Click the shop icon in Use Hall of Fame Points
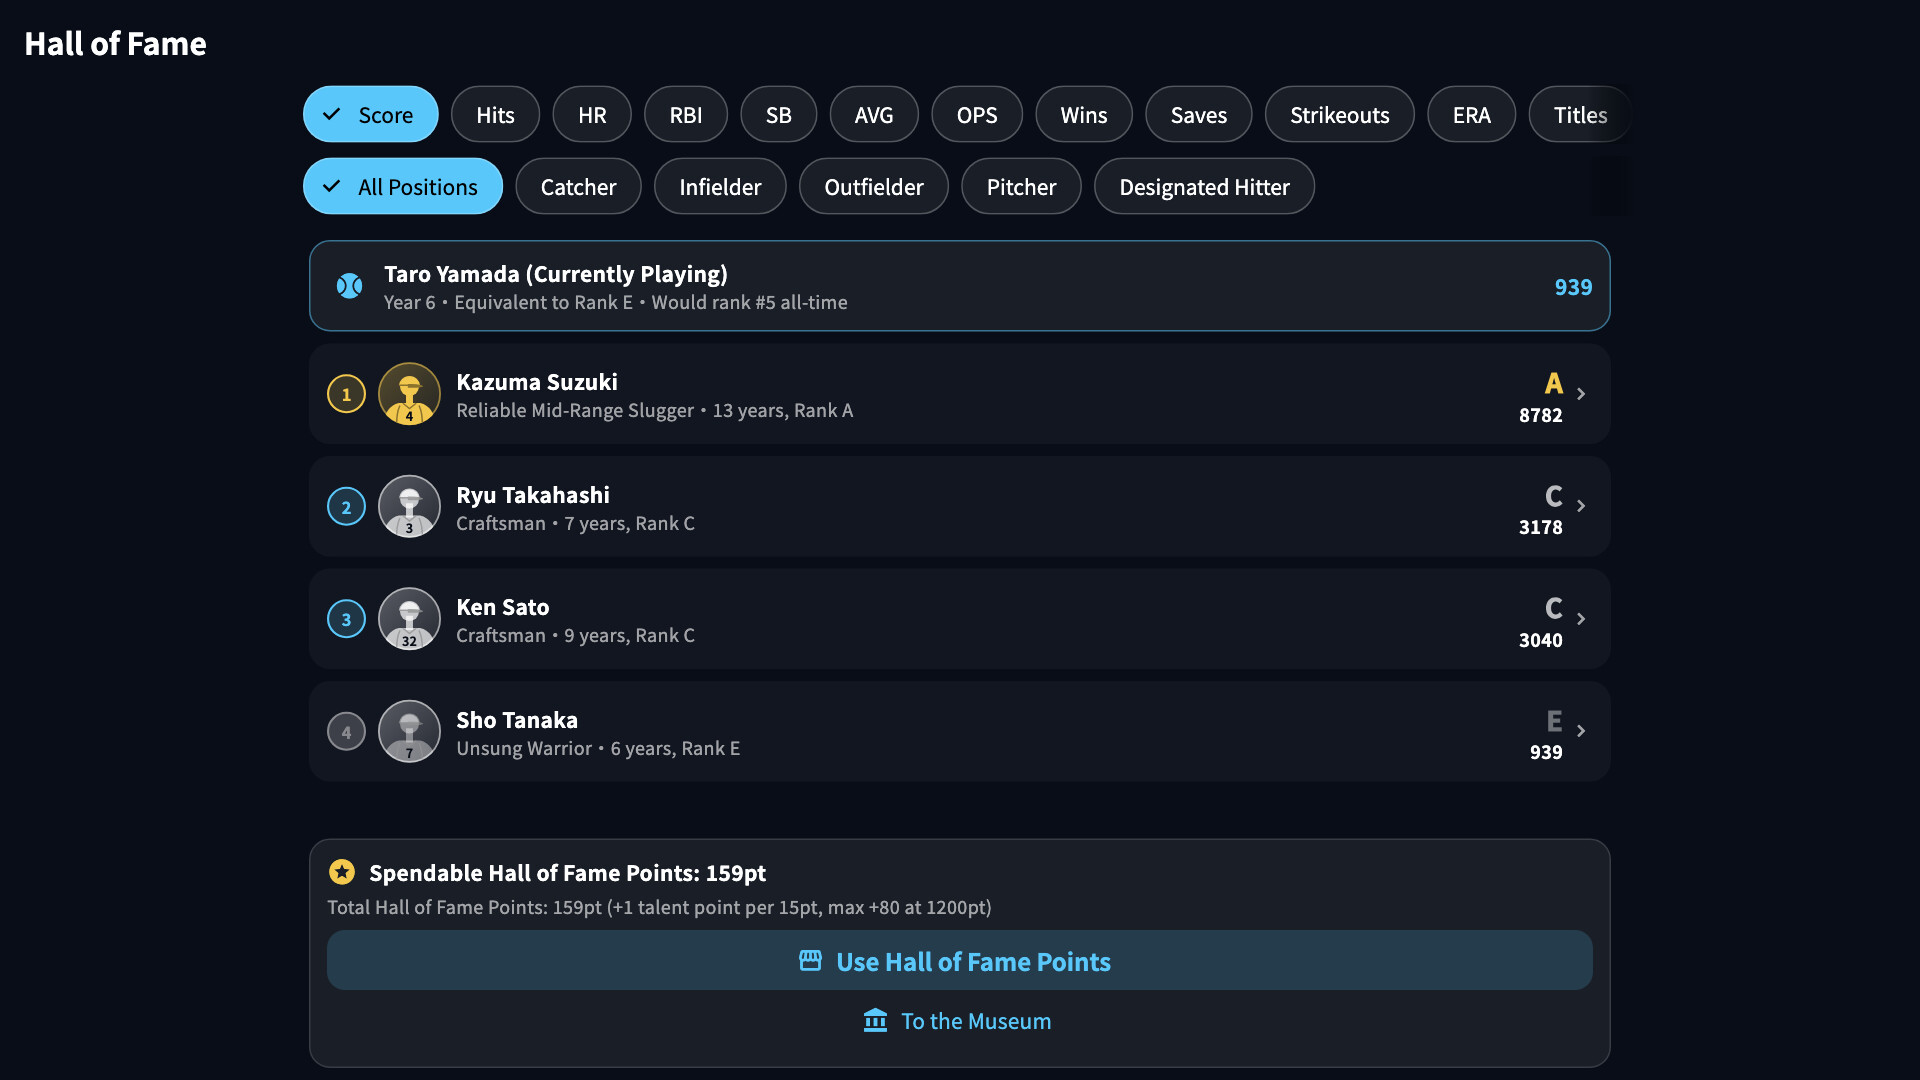The height and width of the screenshot is (1080, 1920). 811,961
